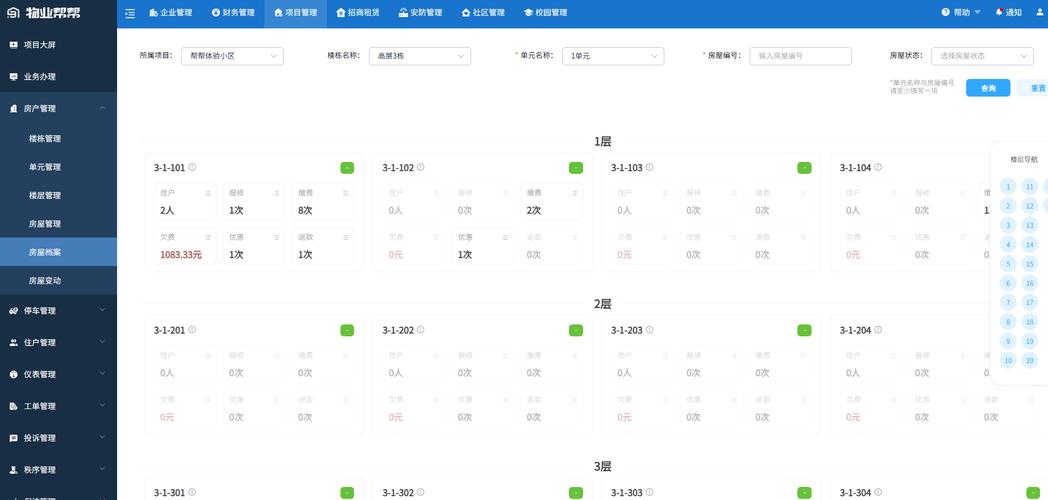The image size is (1048, 500).
Task: Switch to the 招商租赁 top tab
Action: (x=358, y=13)
